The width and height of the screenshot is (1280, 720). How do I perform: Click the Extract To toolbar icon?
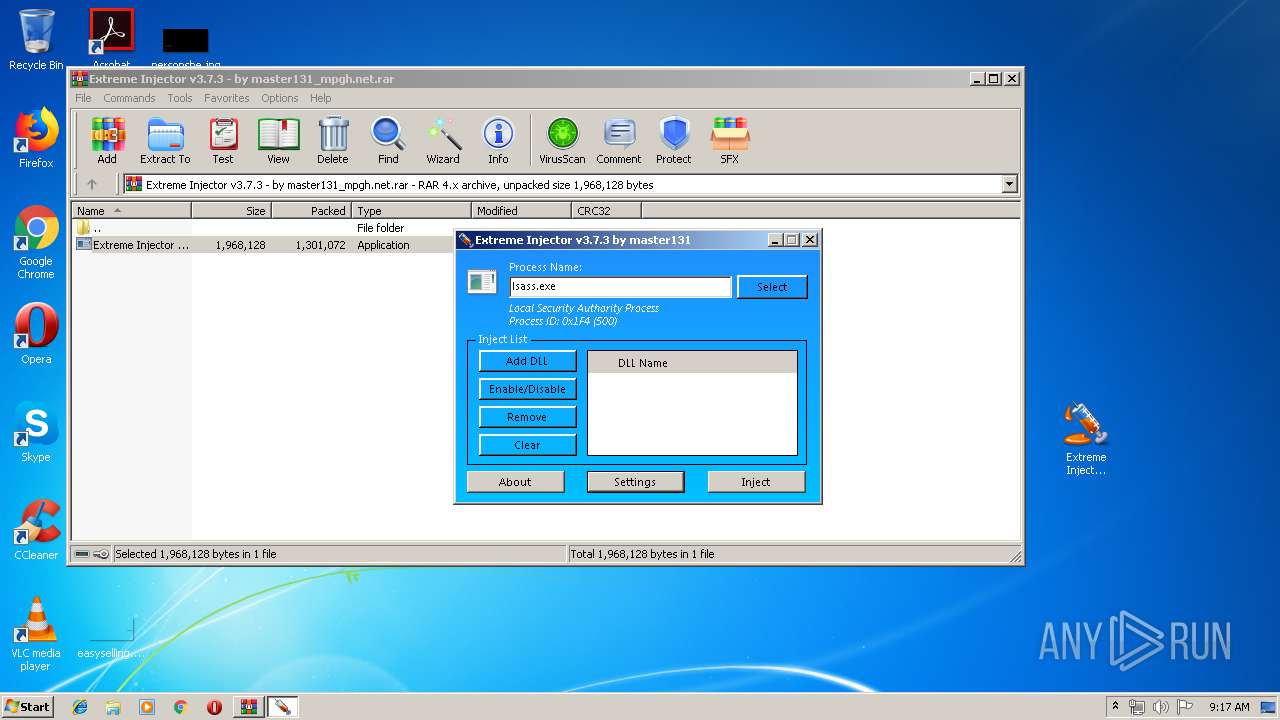pyautogui.click(x=165, y=140)
